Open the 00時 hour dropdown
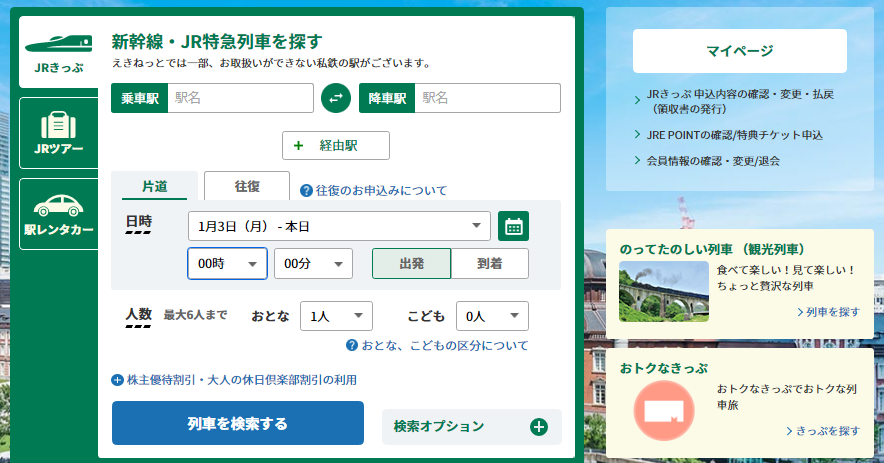 tap(227, 263)
